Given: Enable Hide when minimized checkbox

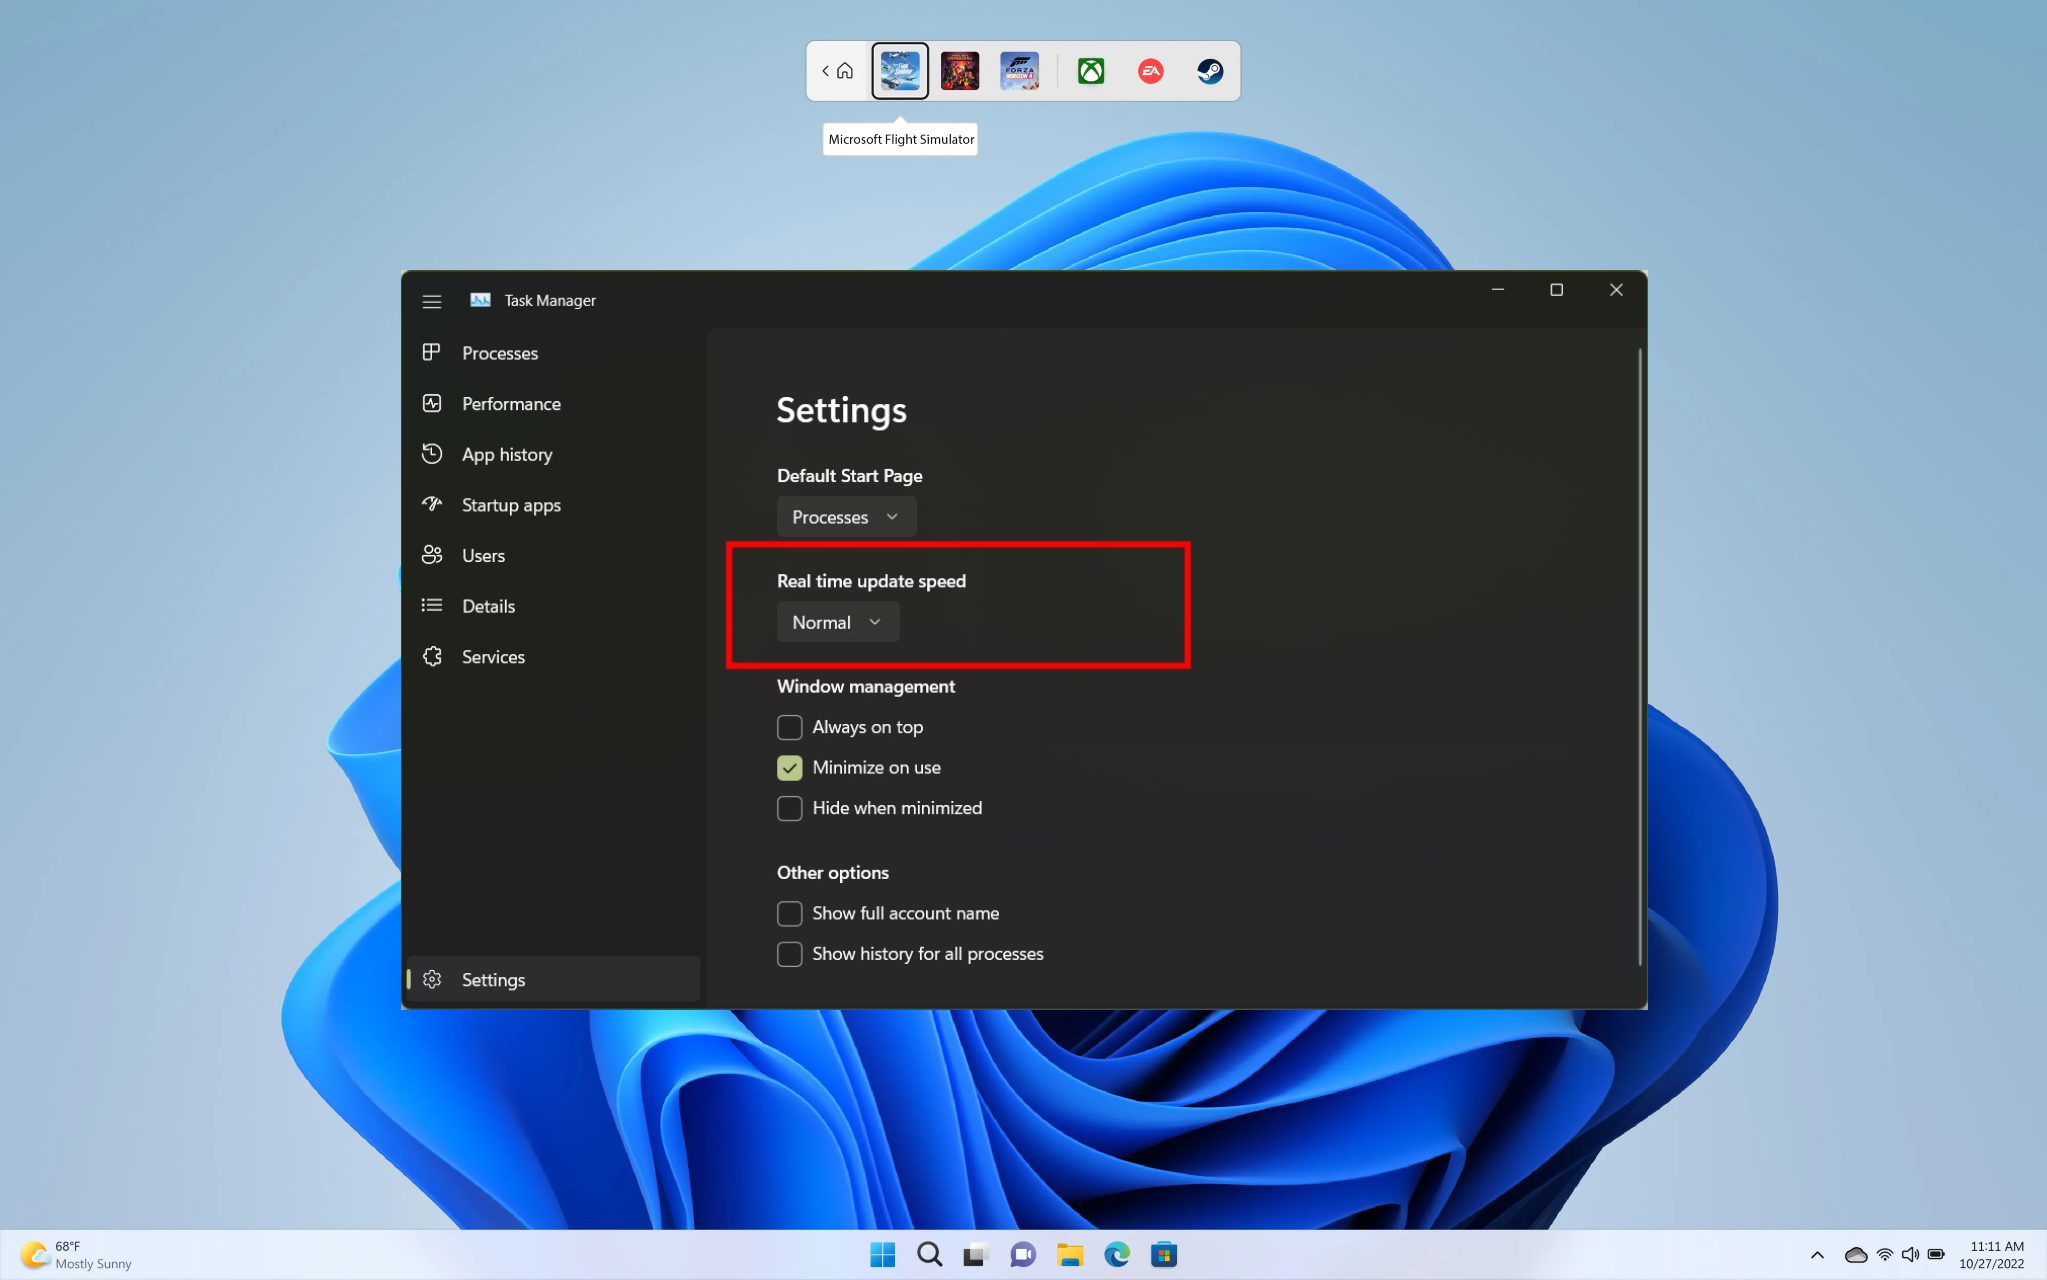Looking at the screenshot, I should click(x=790, y=808).
